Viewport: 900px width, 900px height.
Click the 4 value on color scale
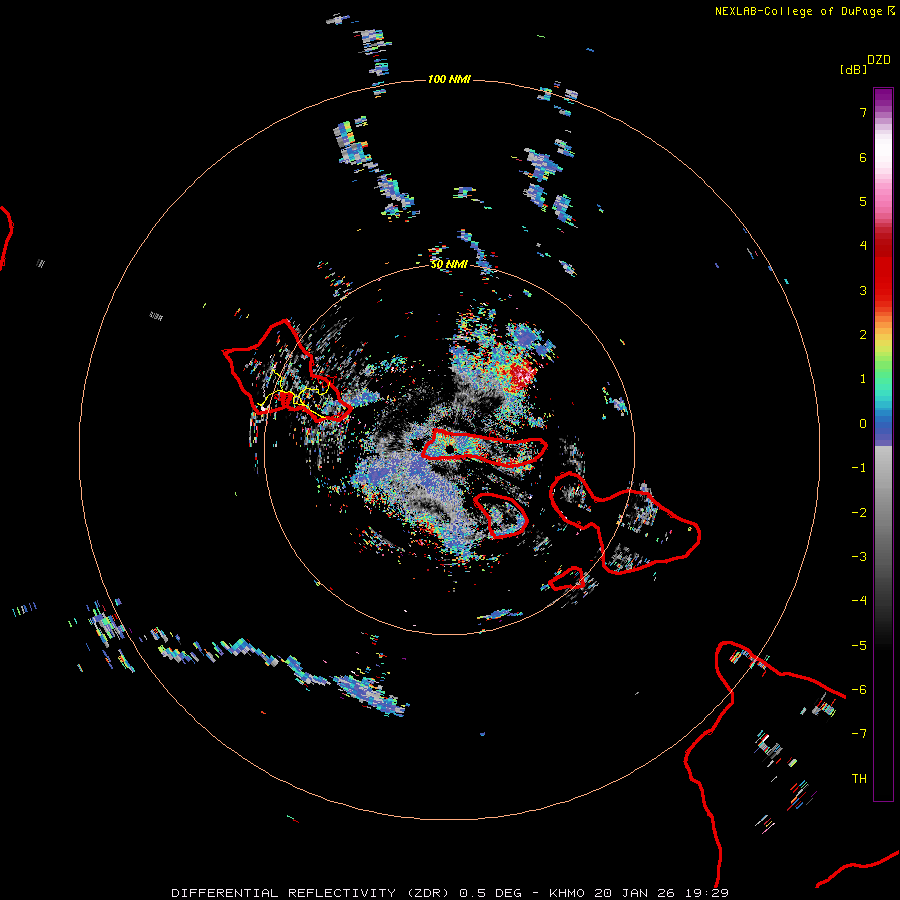863,246
